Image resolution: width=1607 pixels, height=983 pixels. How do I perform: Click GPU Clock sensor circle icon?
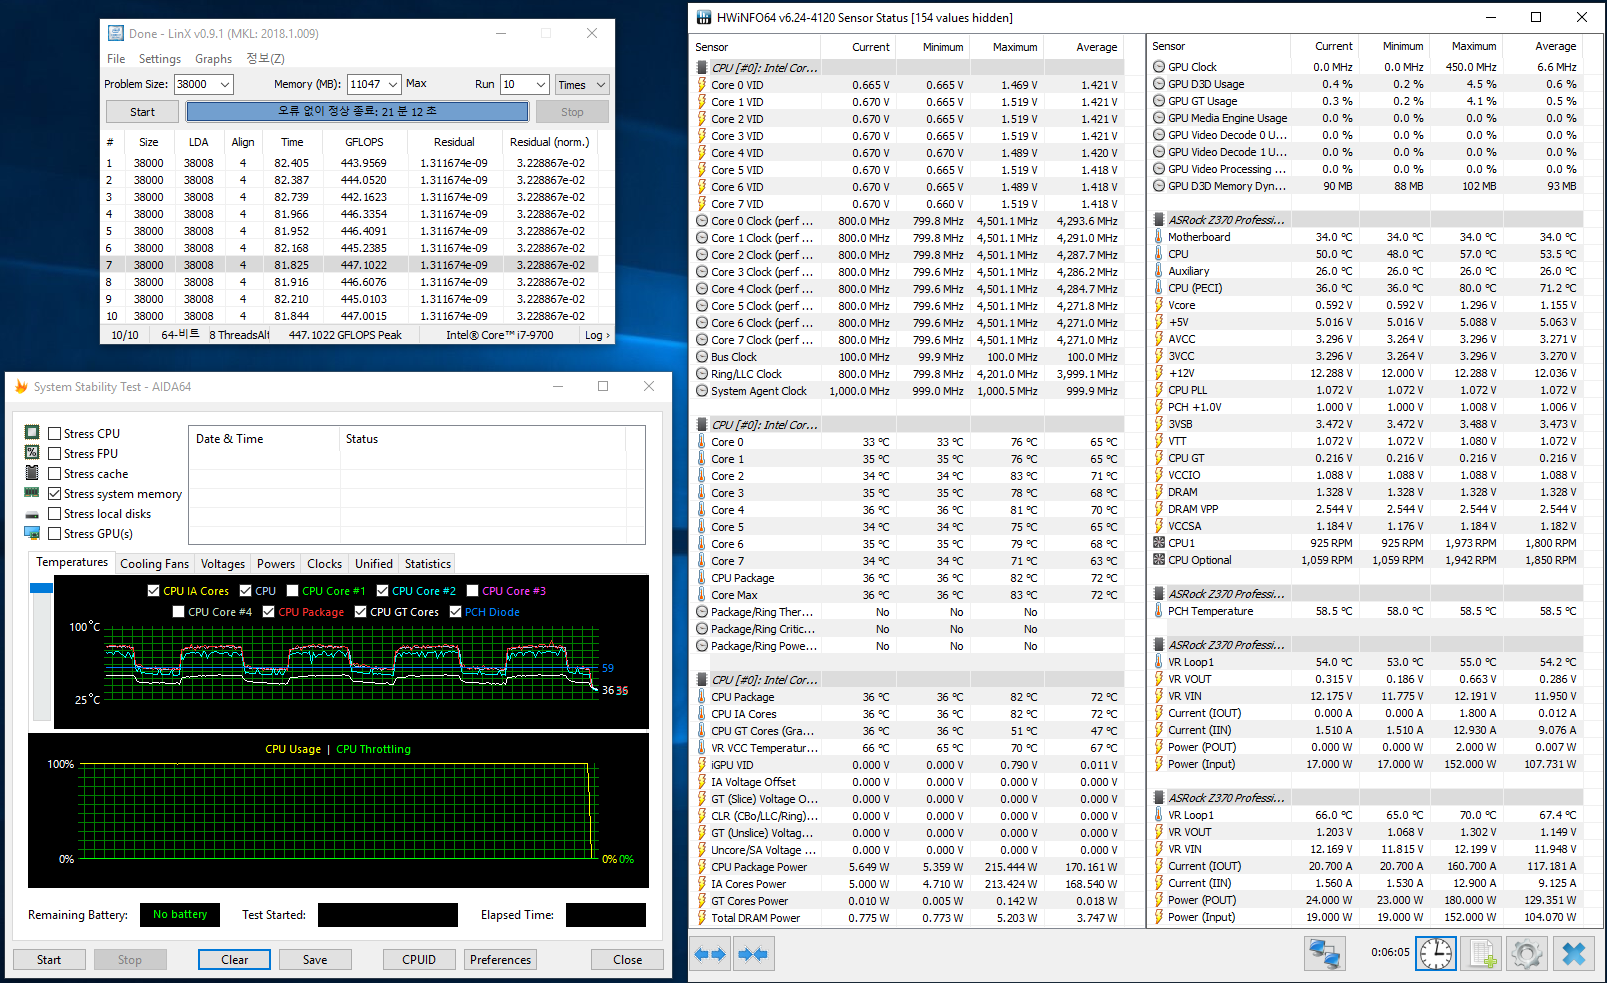click(1159, 67)
